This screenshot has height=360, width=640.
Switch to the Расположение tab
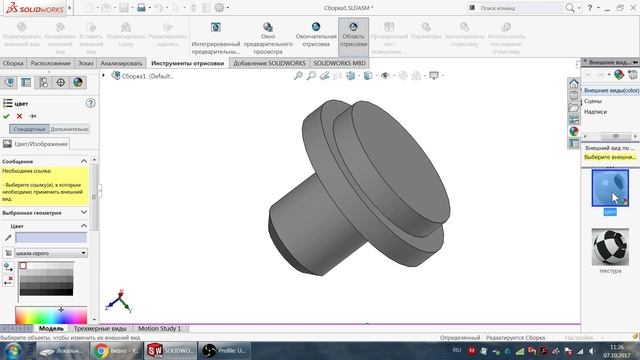tap(51, 63)
